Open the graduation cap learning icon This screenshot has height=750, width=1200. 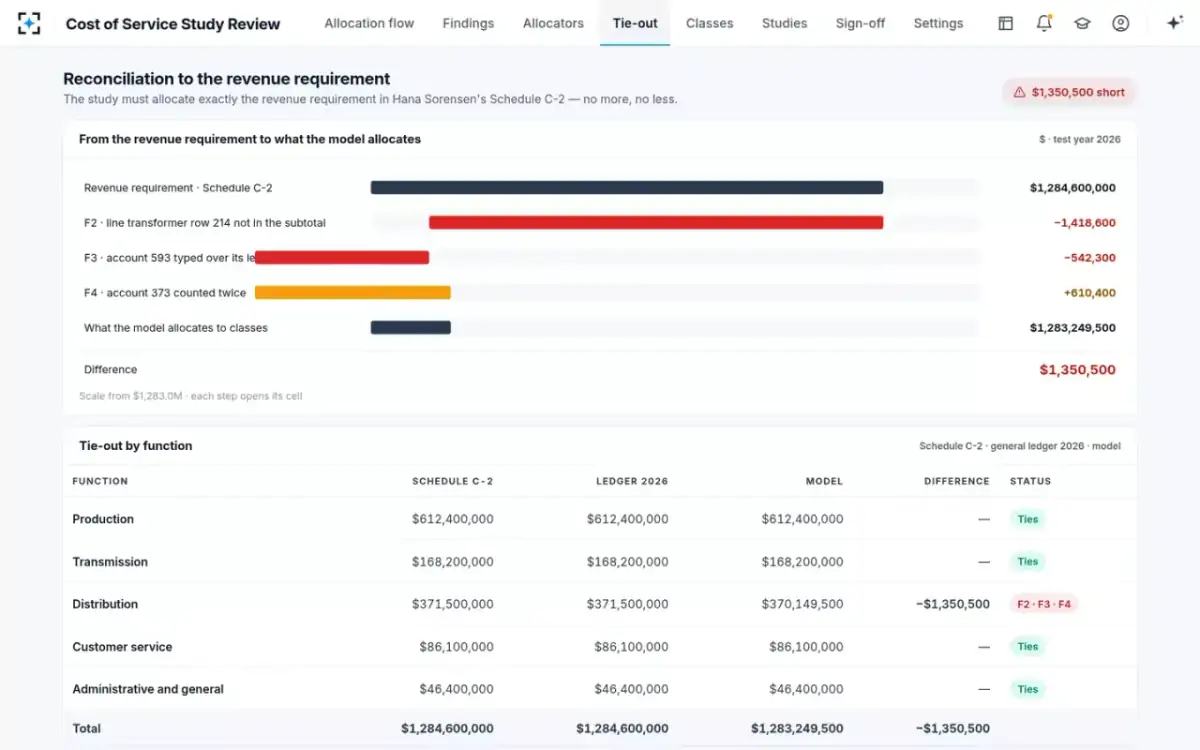click(1082, 23)
